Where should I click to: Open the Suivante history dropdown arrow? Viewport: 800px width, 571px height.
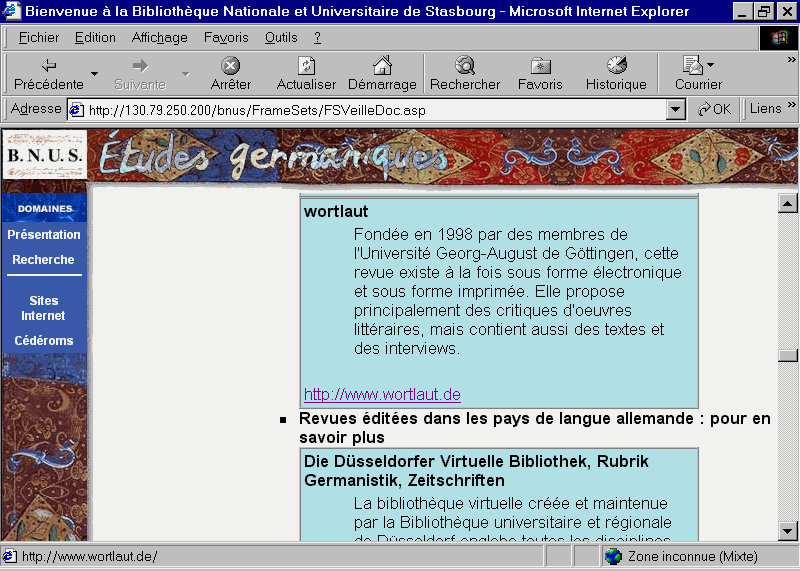point(186,74)
